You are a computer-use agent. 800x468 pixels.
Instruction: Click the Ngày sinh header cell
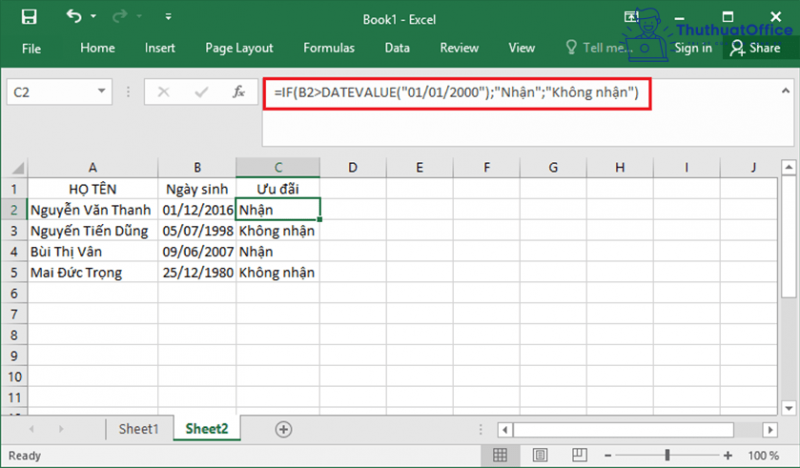click(x=197, y=189)
